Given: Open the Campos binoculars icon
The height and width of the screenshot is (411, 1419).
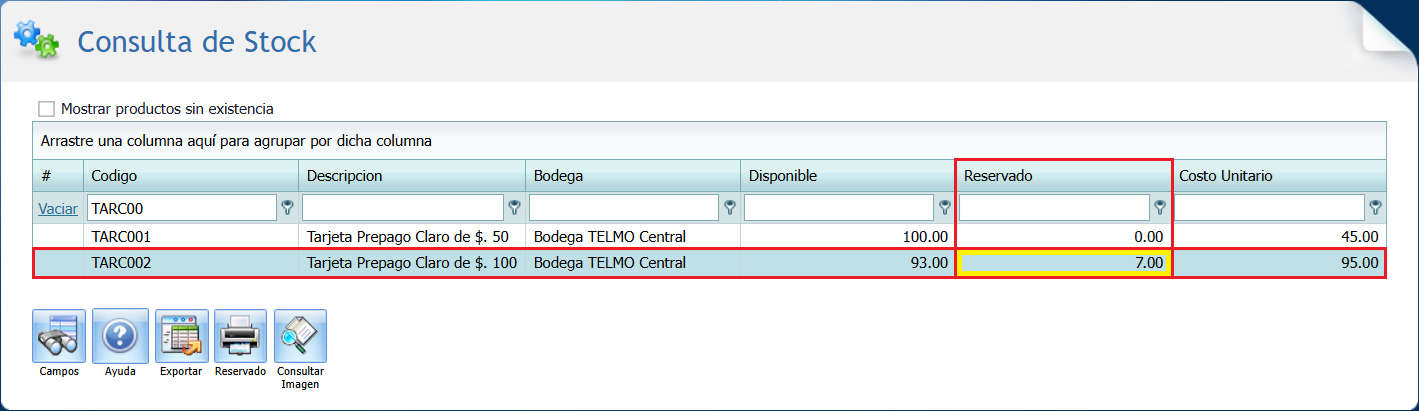Looking at the screenshot, I should pyautogui.click(x=59, y=335).
